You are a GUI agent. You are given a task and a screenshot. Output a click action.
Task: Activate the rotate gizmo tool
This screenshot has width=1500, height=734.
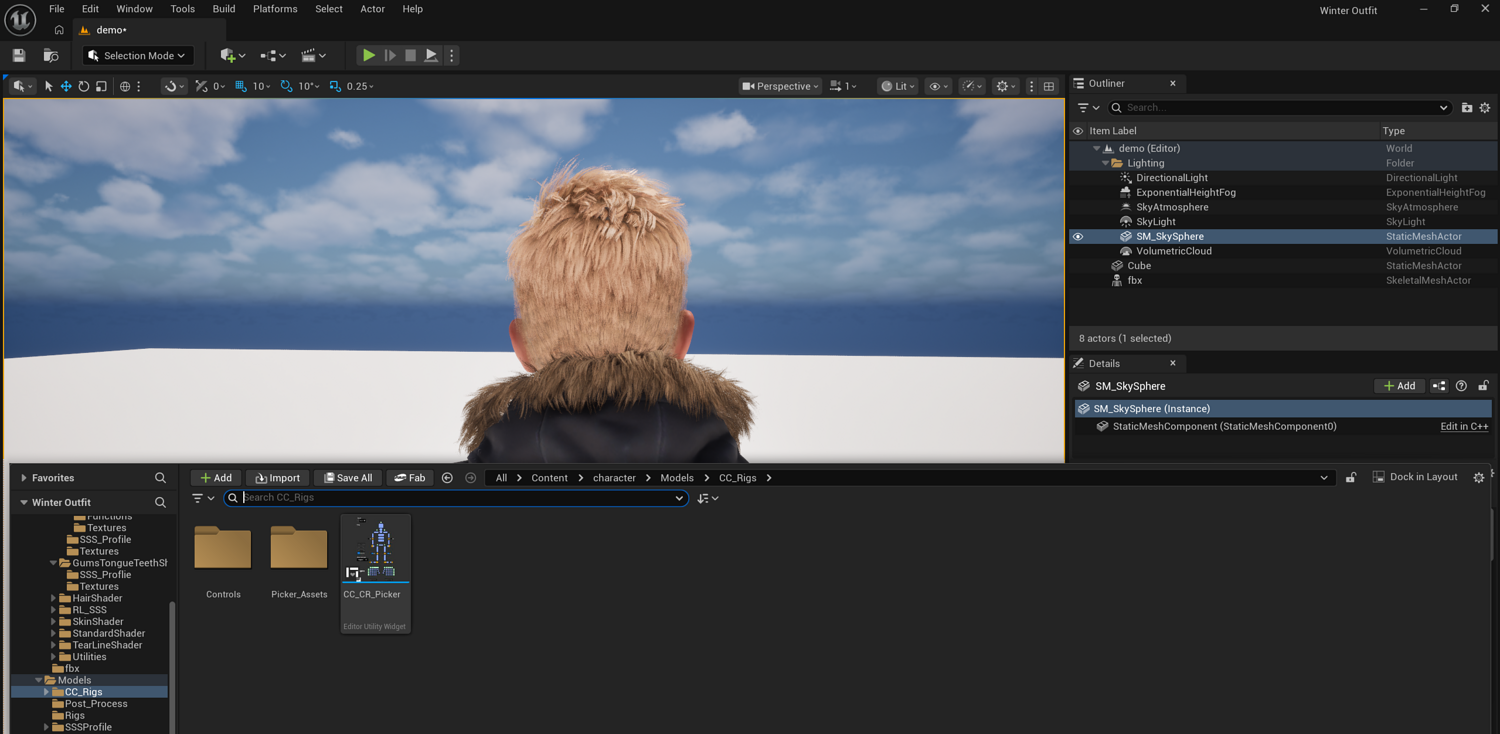tap(84, 87)
